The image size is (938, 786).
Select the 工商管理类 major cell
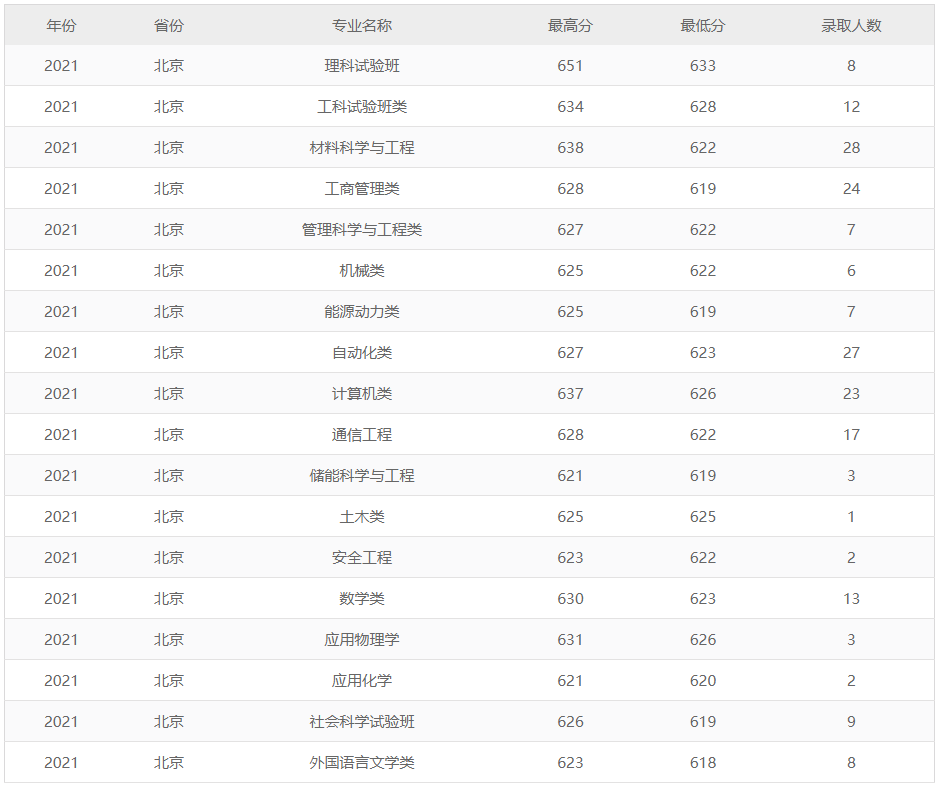pos(362,189)
